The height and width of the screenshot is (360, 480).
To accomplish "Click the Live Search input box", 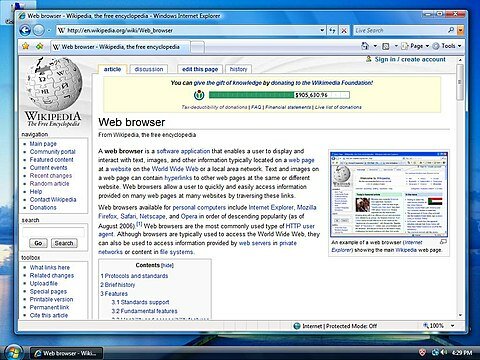I will 400,30.
